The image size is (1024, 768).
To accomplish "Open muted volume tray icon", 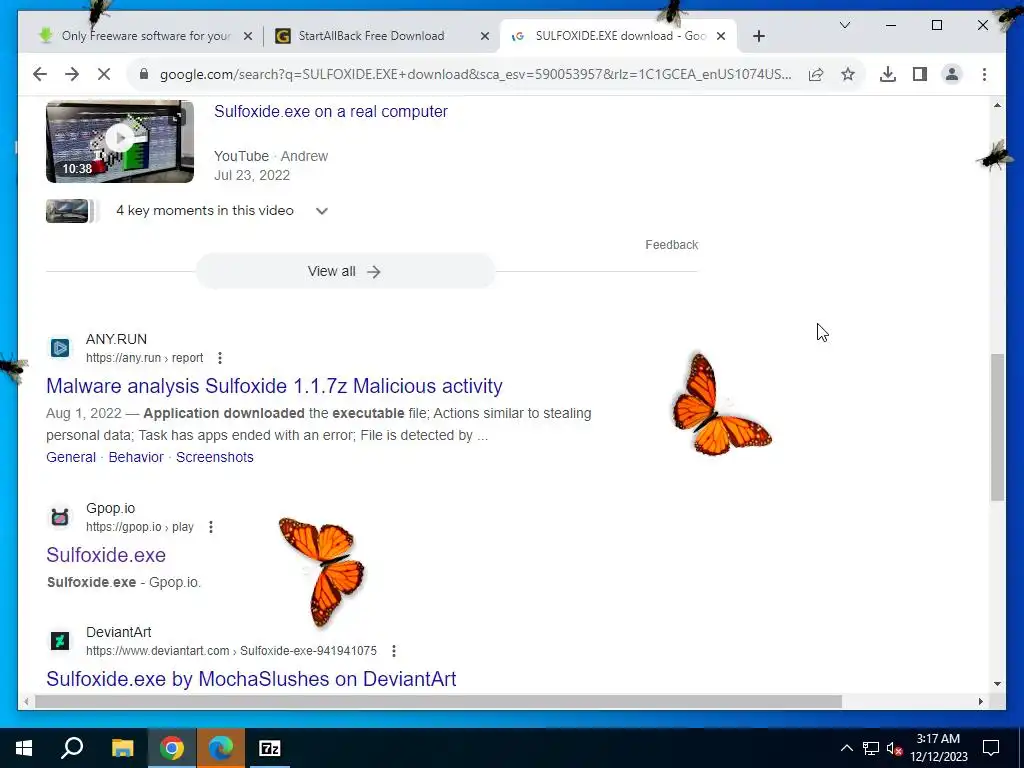I will tap(894, 748).
